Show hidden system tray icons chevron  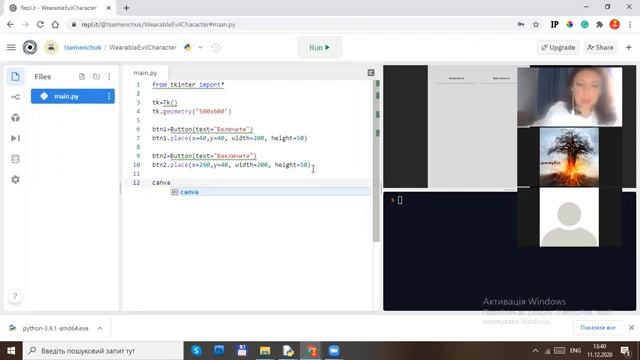tap(535, 351)
